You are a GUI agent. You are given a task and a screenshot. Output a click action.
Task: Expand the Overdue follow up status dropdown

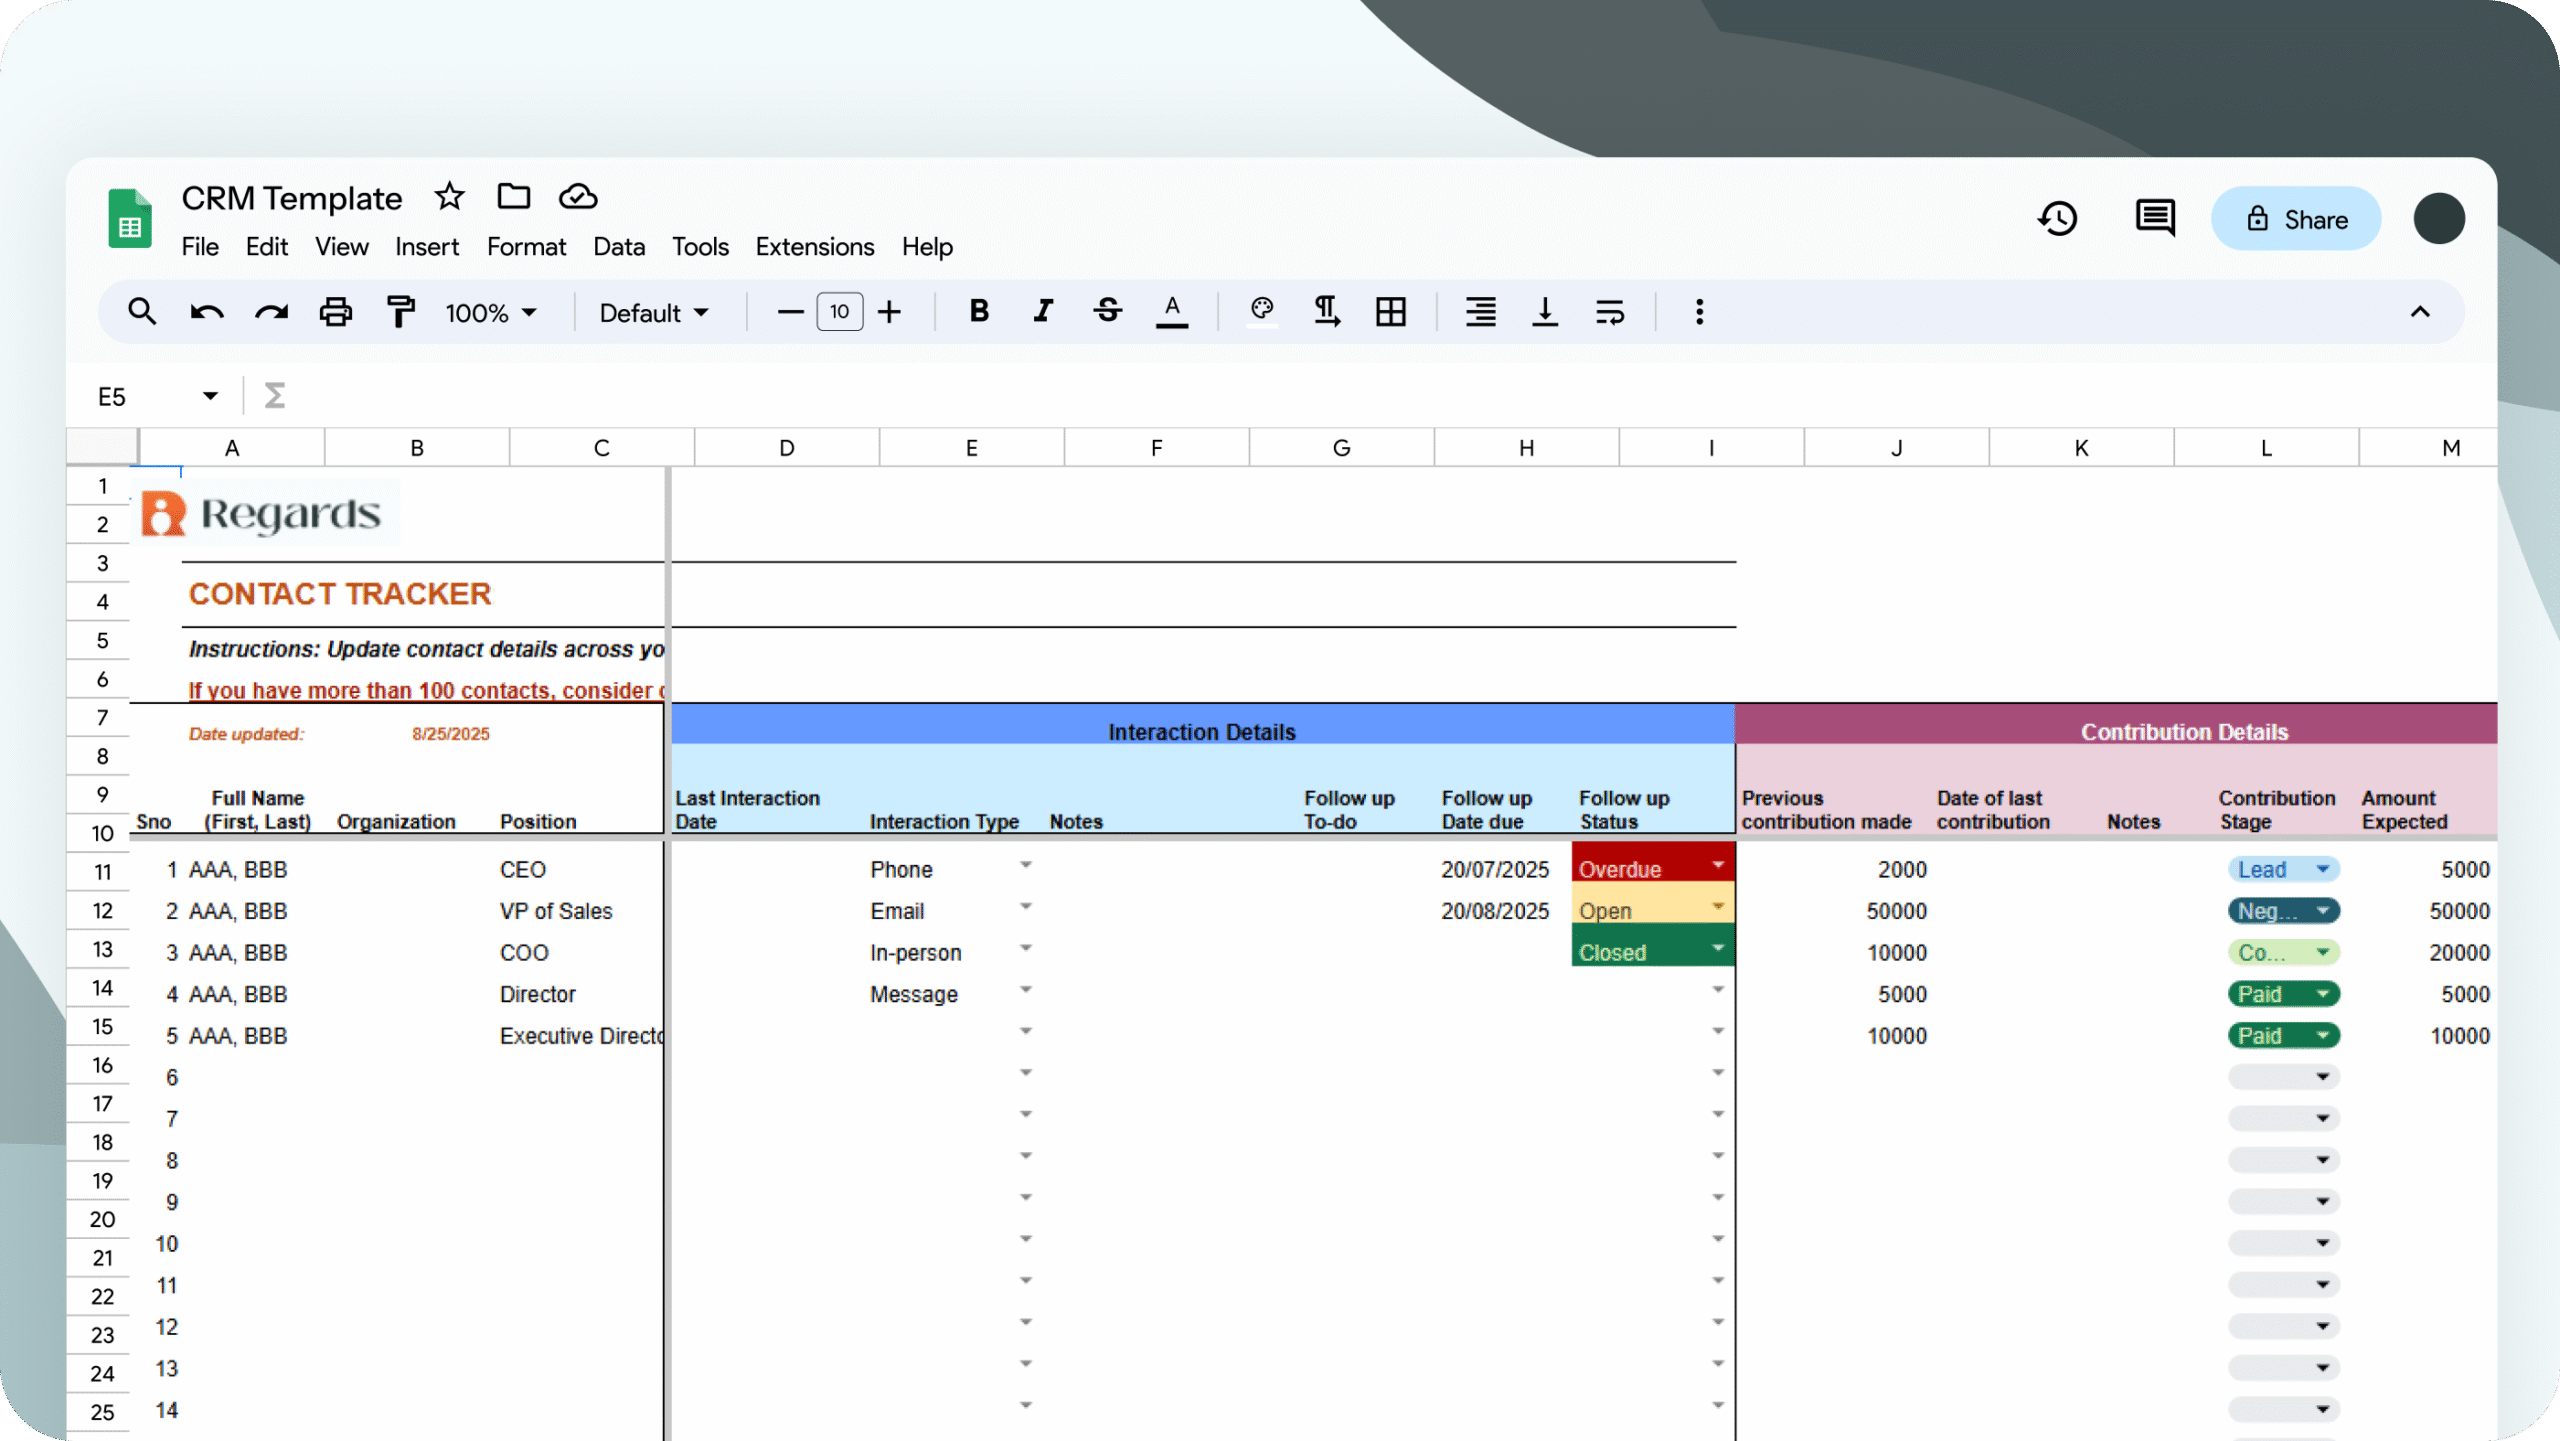[1717, 865]
